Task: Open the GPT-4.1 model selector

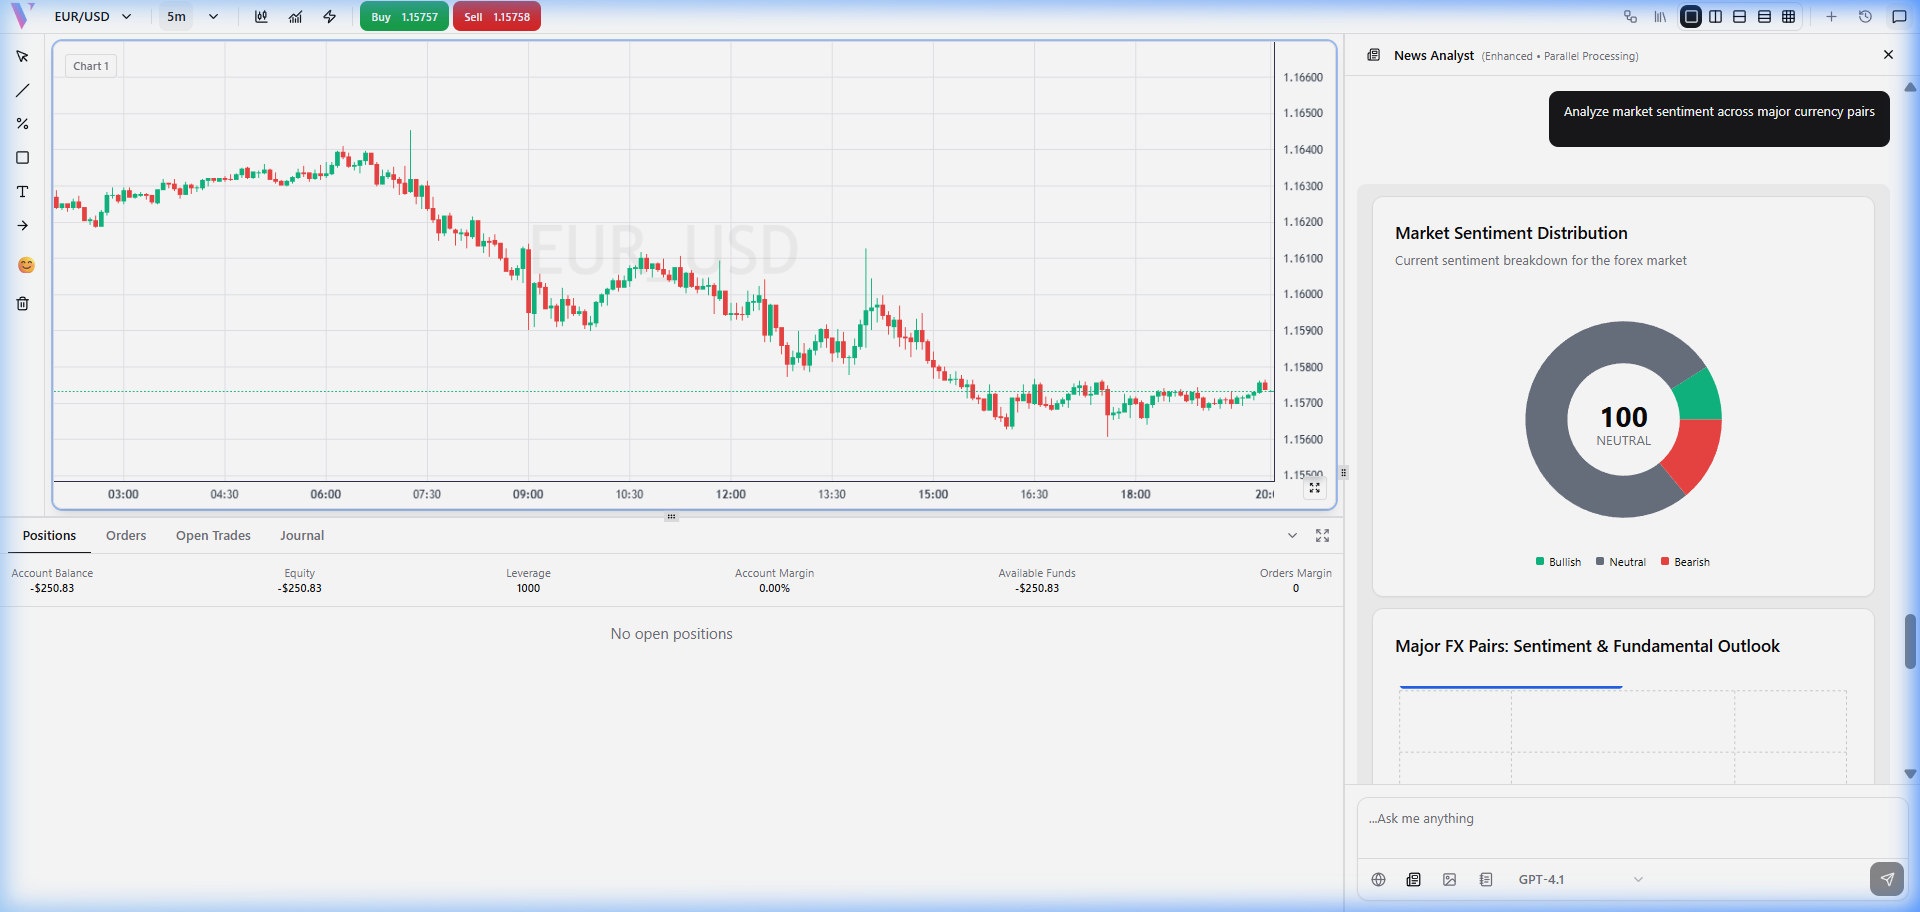Action: pyautogui.click(x=1579, y=880)
